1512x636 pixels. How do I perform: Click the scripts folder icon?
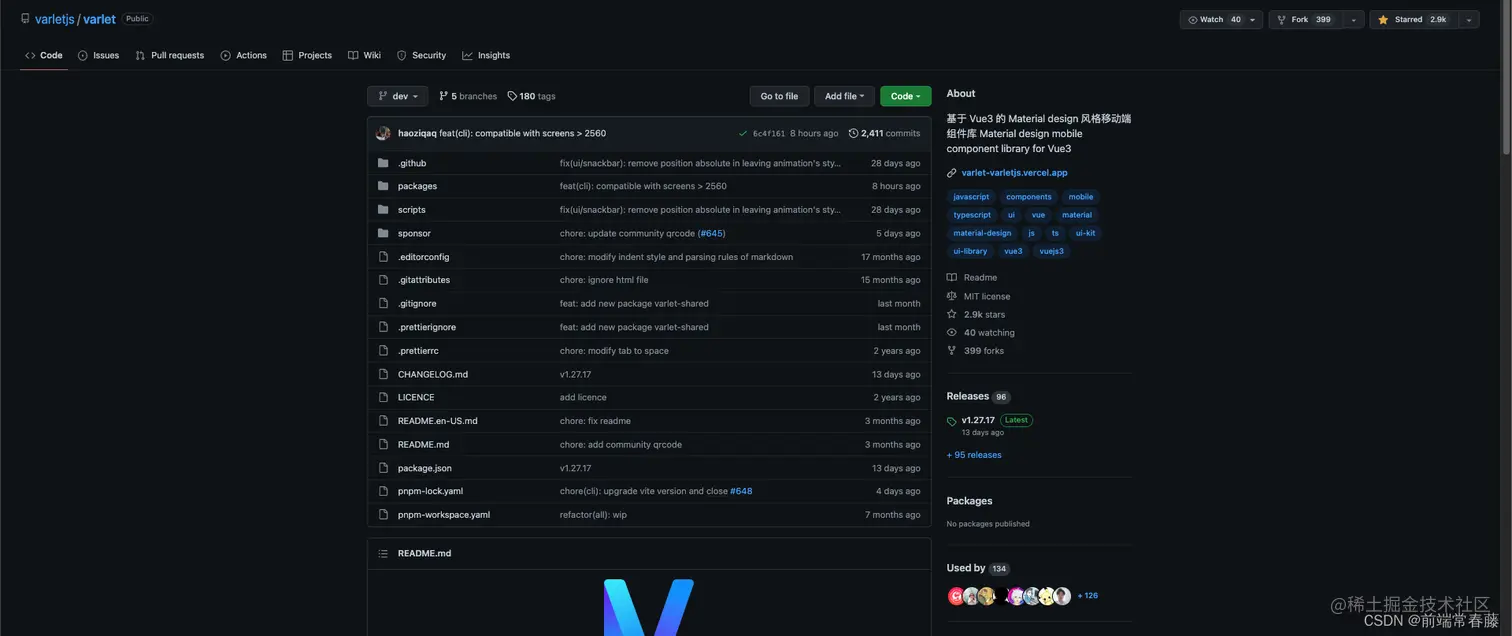(x=383, y=210)
